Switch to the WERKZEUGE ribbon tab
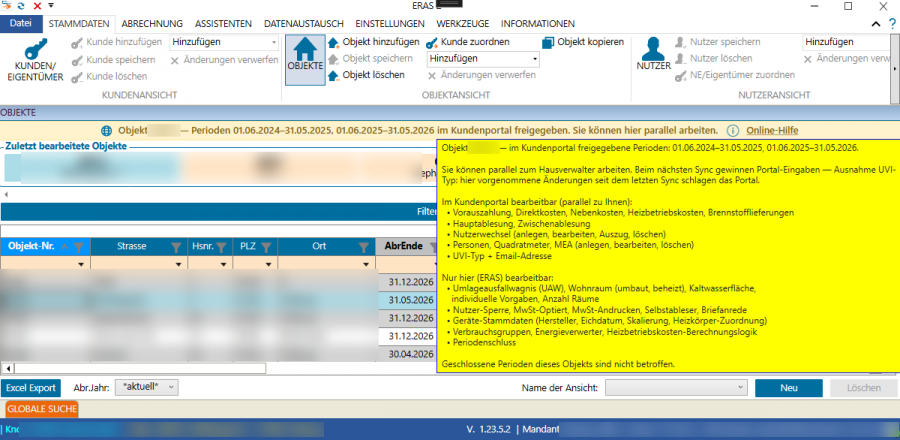Viewport: 900px width, 440px height. point(463,24)
